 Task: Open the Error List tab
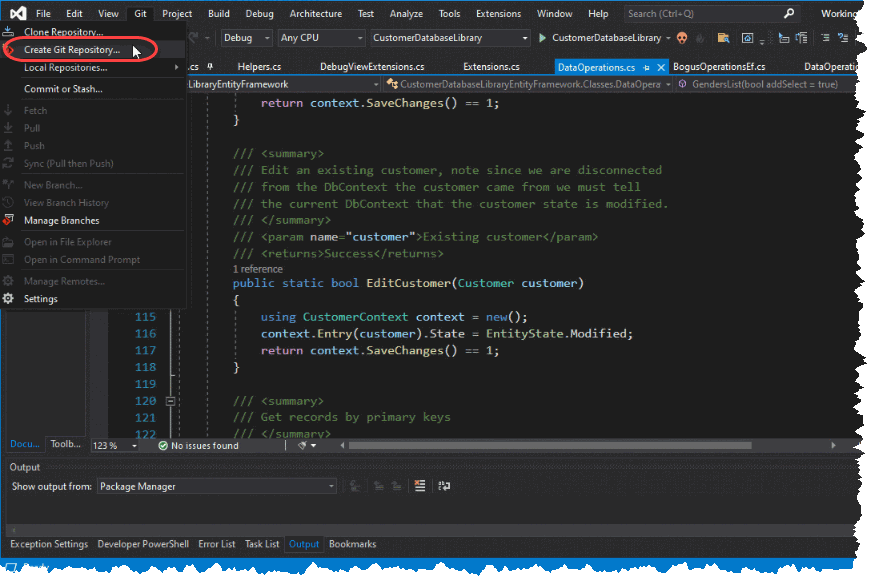(216, 544)
